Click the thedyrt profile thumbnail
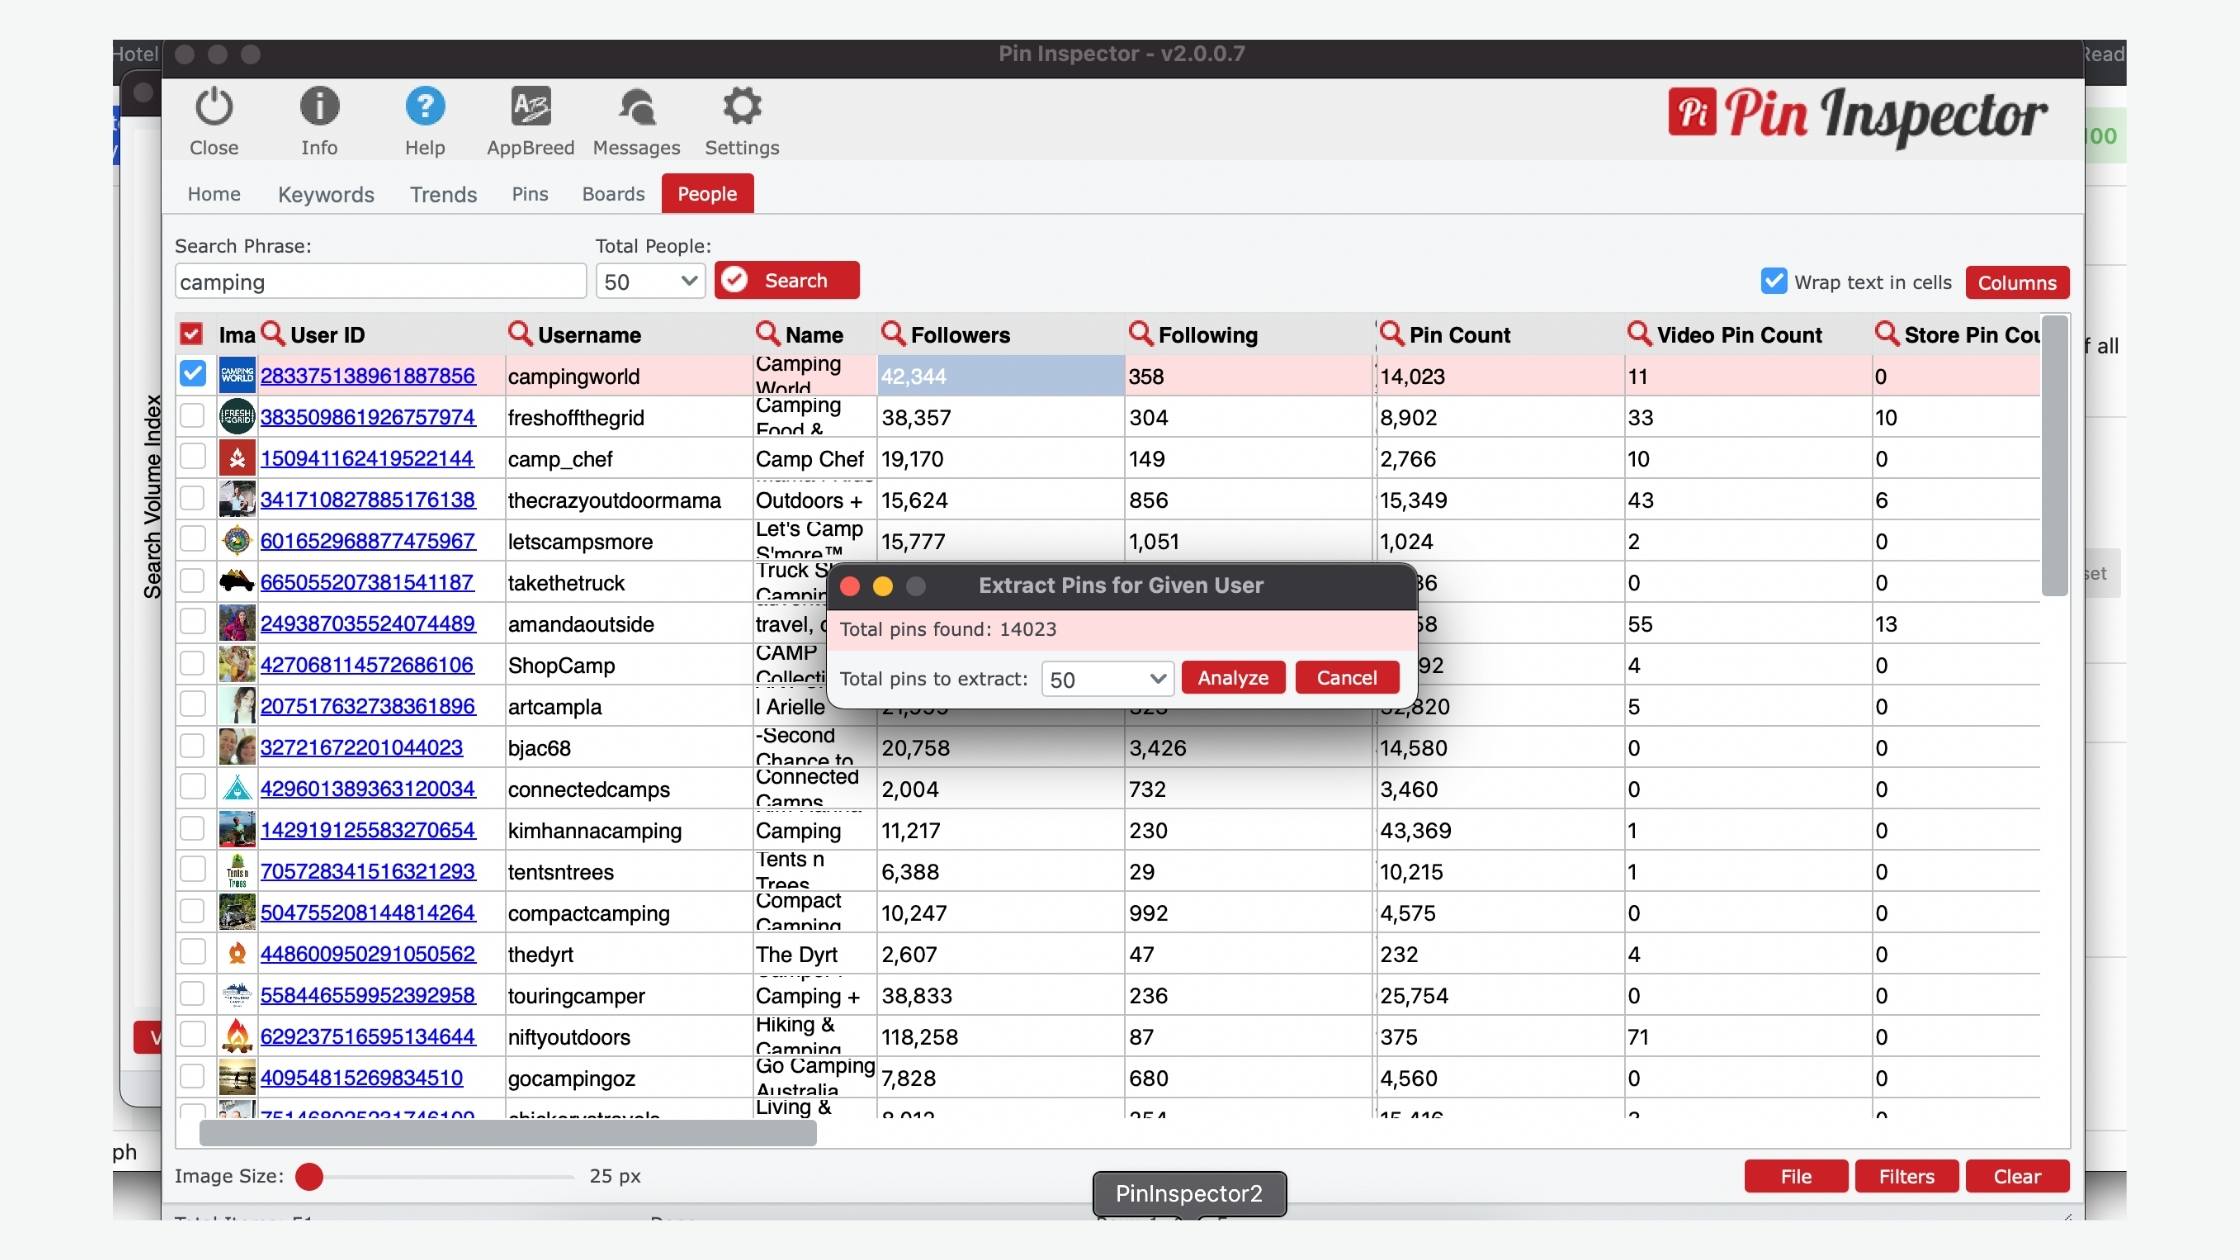Viewport: 2240px width, 1260px height. (237, 953)
